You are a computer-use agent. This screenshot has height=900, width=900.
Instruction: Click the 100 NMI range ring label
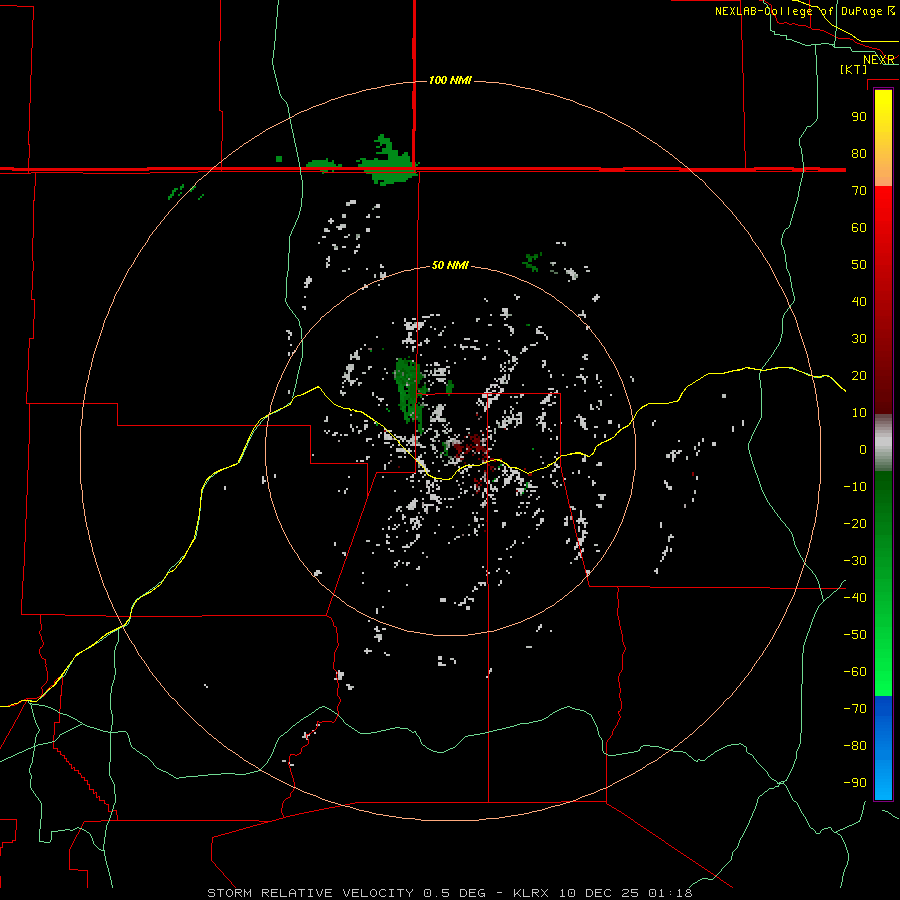pyautogui.click(x=450, y=80)
